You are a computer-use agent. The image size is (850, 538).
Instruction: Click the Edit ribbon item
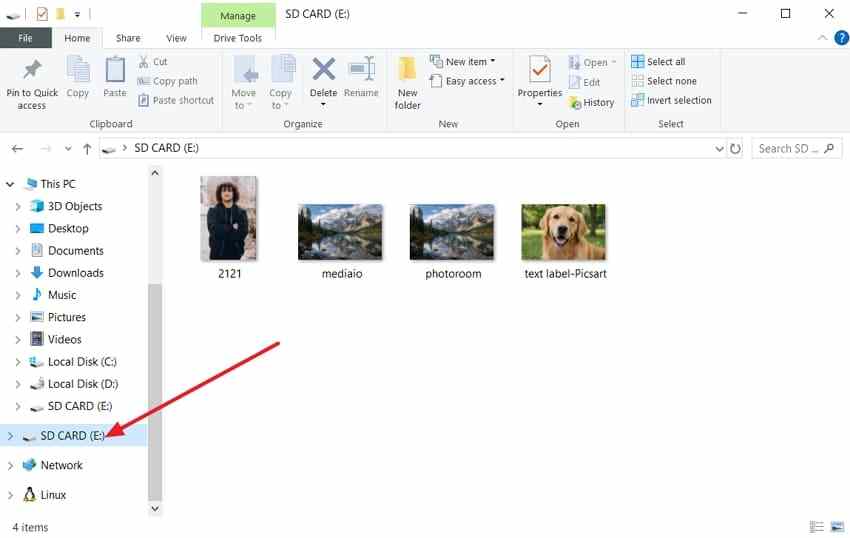pos(584,82)
